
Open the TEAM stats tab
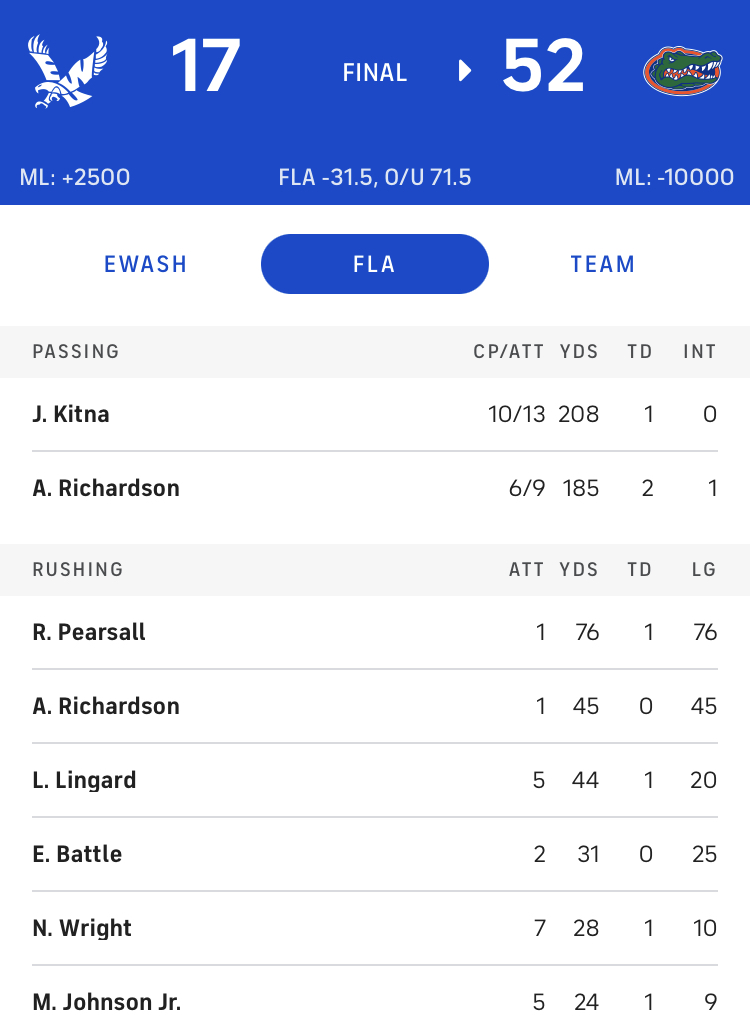(603, 264)
